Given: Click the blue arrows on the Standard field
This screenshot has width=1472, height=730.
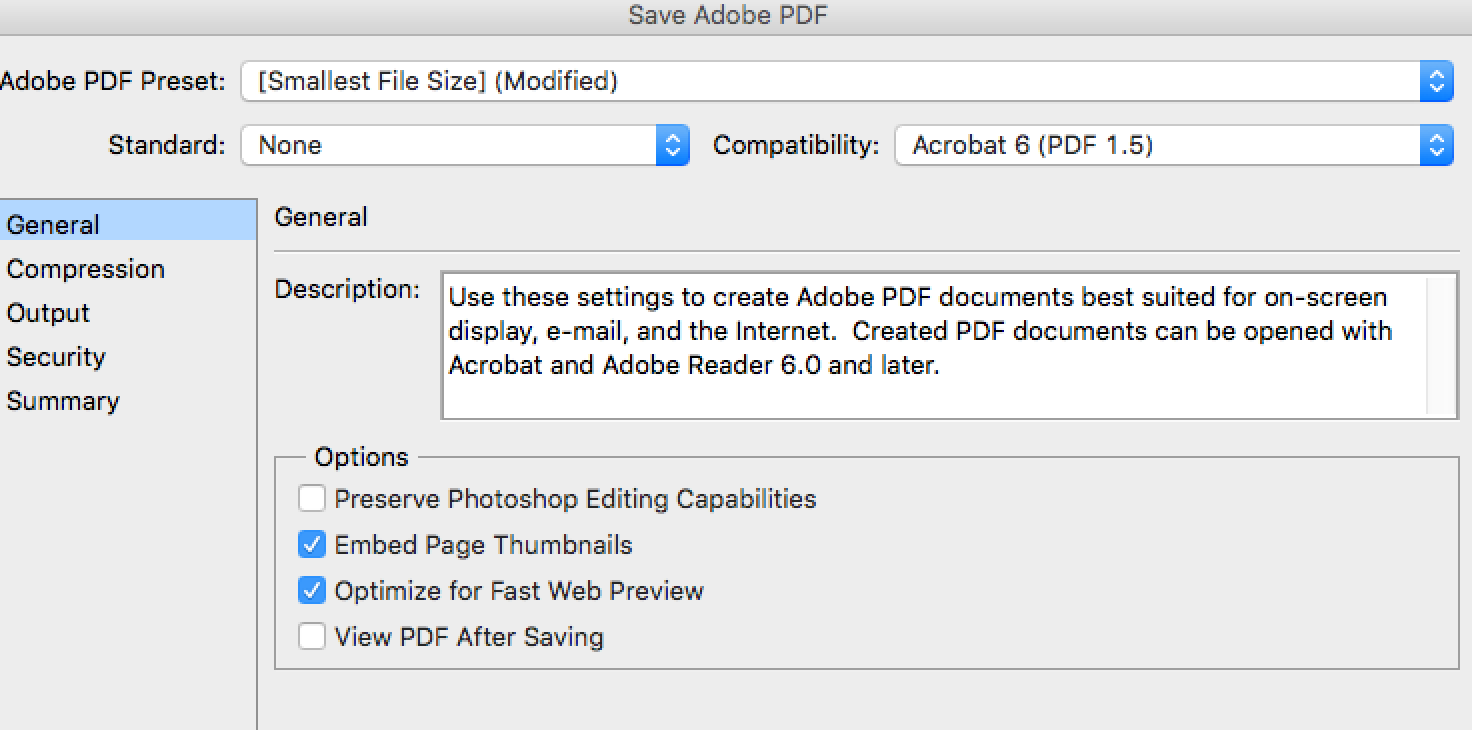Looking at the screenshot, I should point(672,146).
